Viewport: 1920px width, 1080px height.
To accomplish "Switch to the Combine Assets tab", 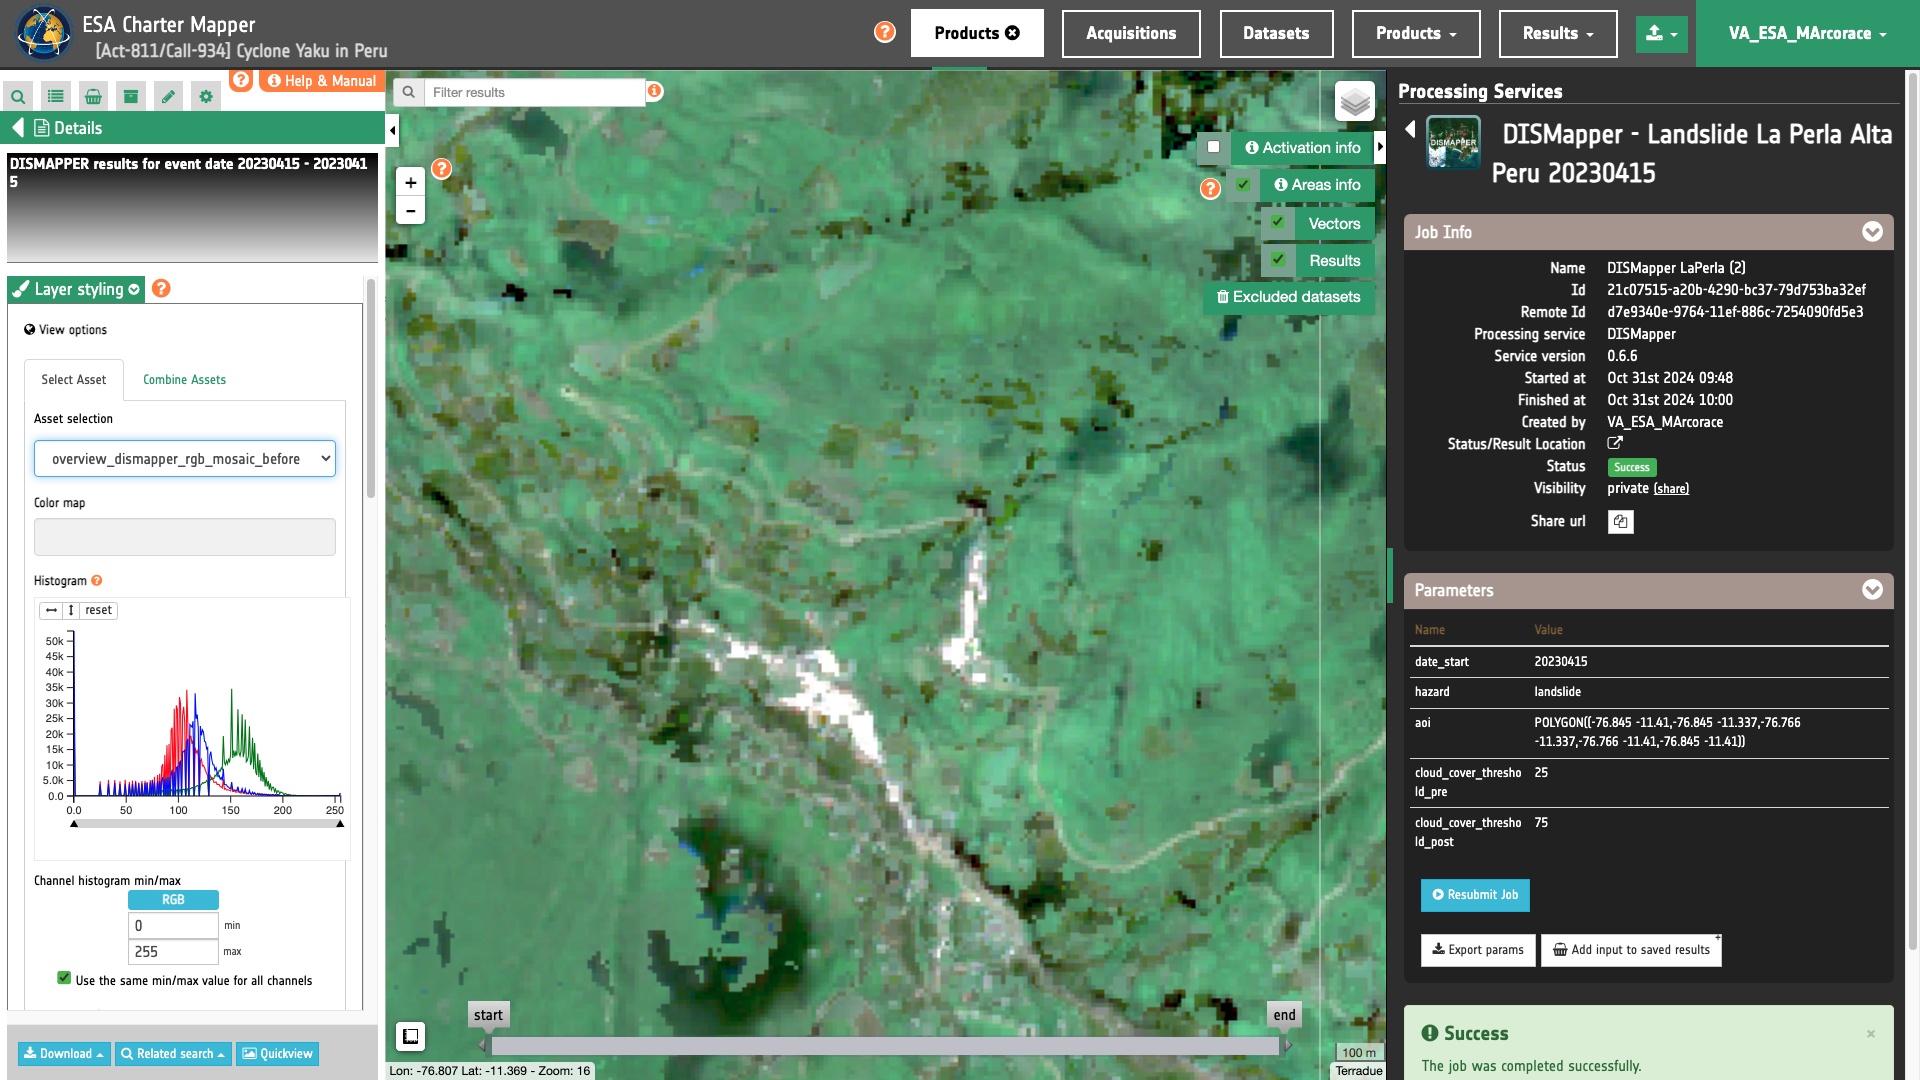I will pyautogui.click(x=184, y=380).
